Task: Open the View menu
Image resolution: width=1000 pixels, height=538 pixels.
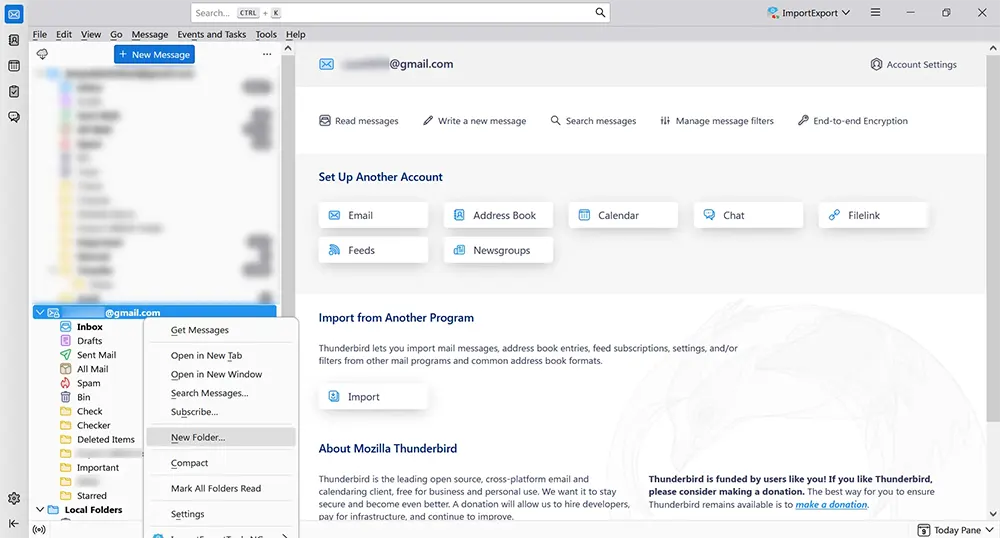Action: point(91,34)
